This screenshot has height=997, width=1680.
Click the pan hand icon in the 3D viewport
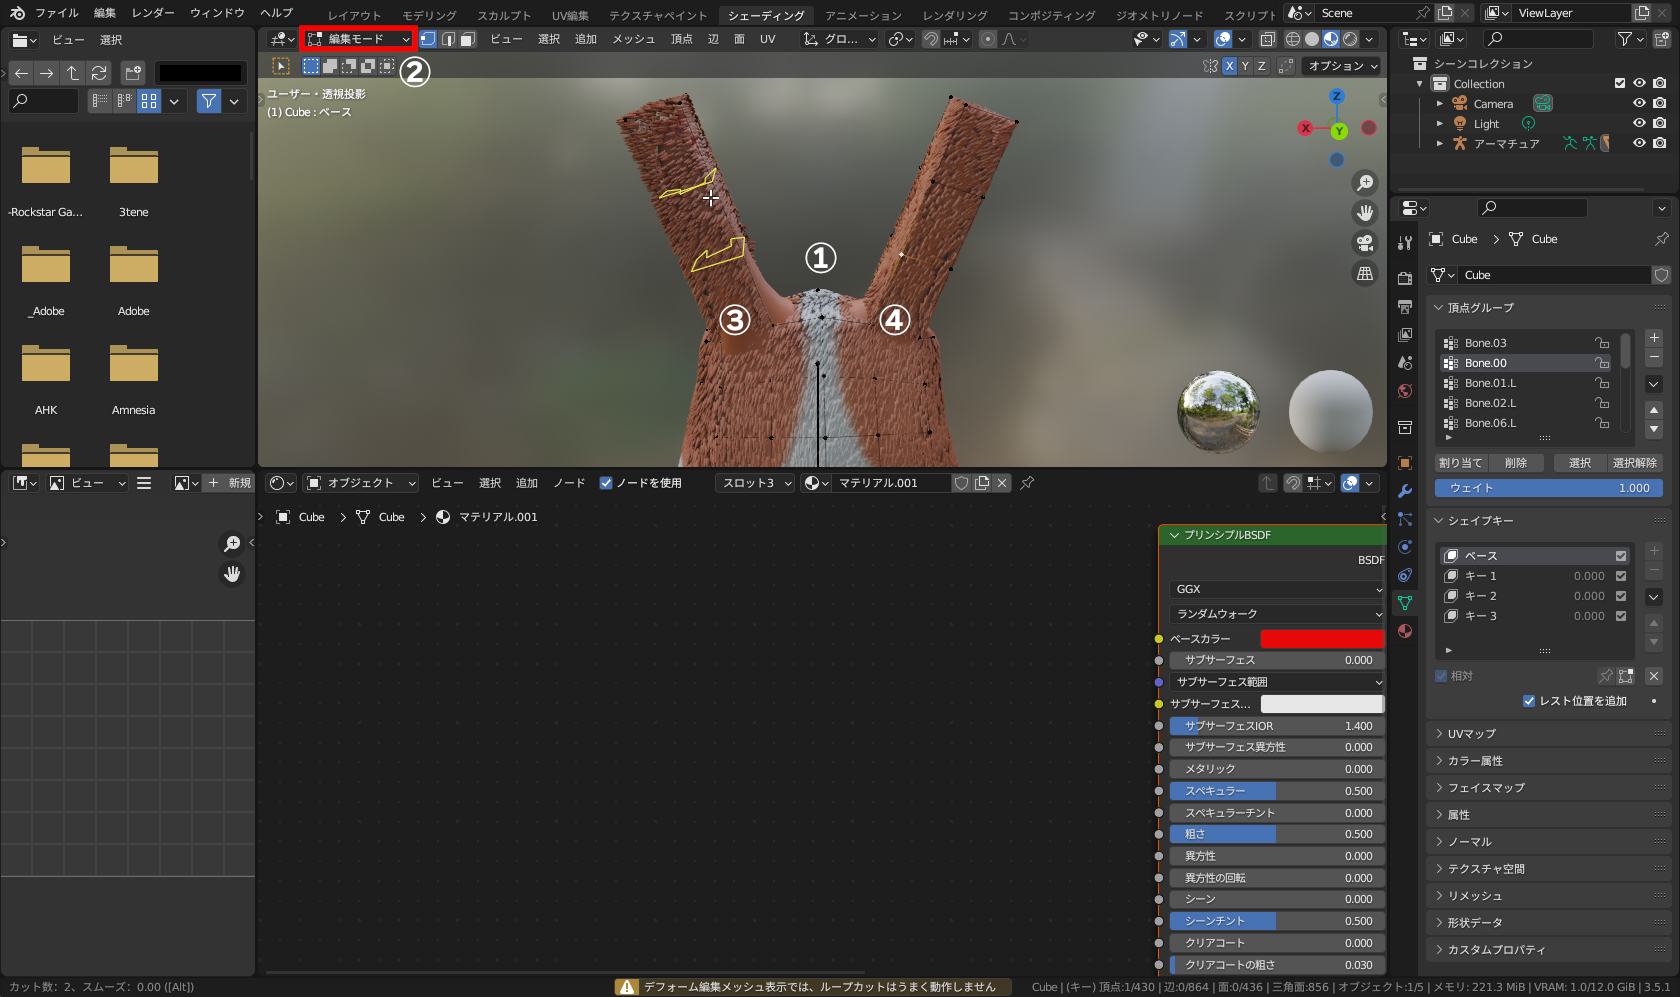coord(1365,213)
